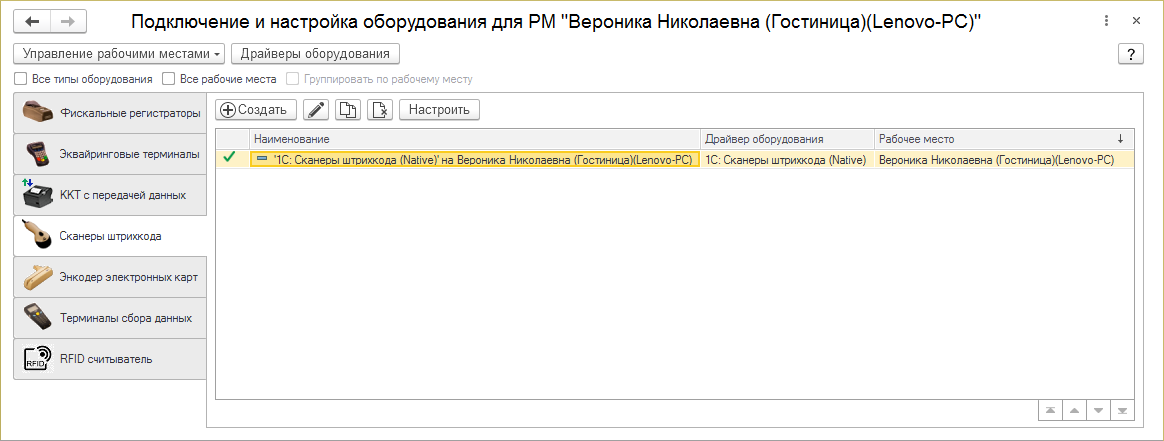The image size is (1164, 441).
Task: Close the equipment setup window
Action: coord(1137,22)
